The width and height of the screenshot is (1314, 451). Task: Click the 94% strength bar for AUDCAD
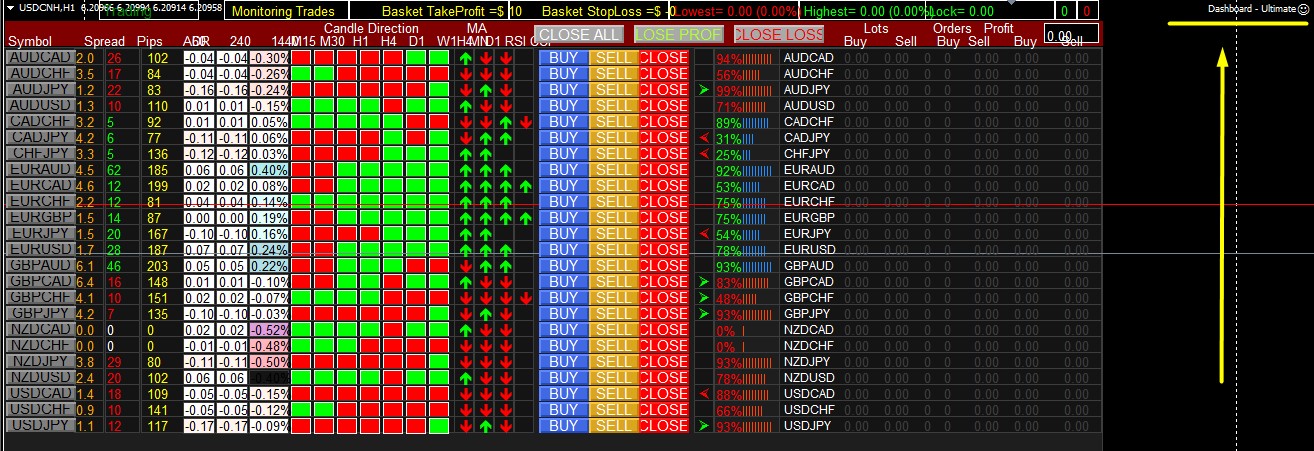point(745,59)
